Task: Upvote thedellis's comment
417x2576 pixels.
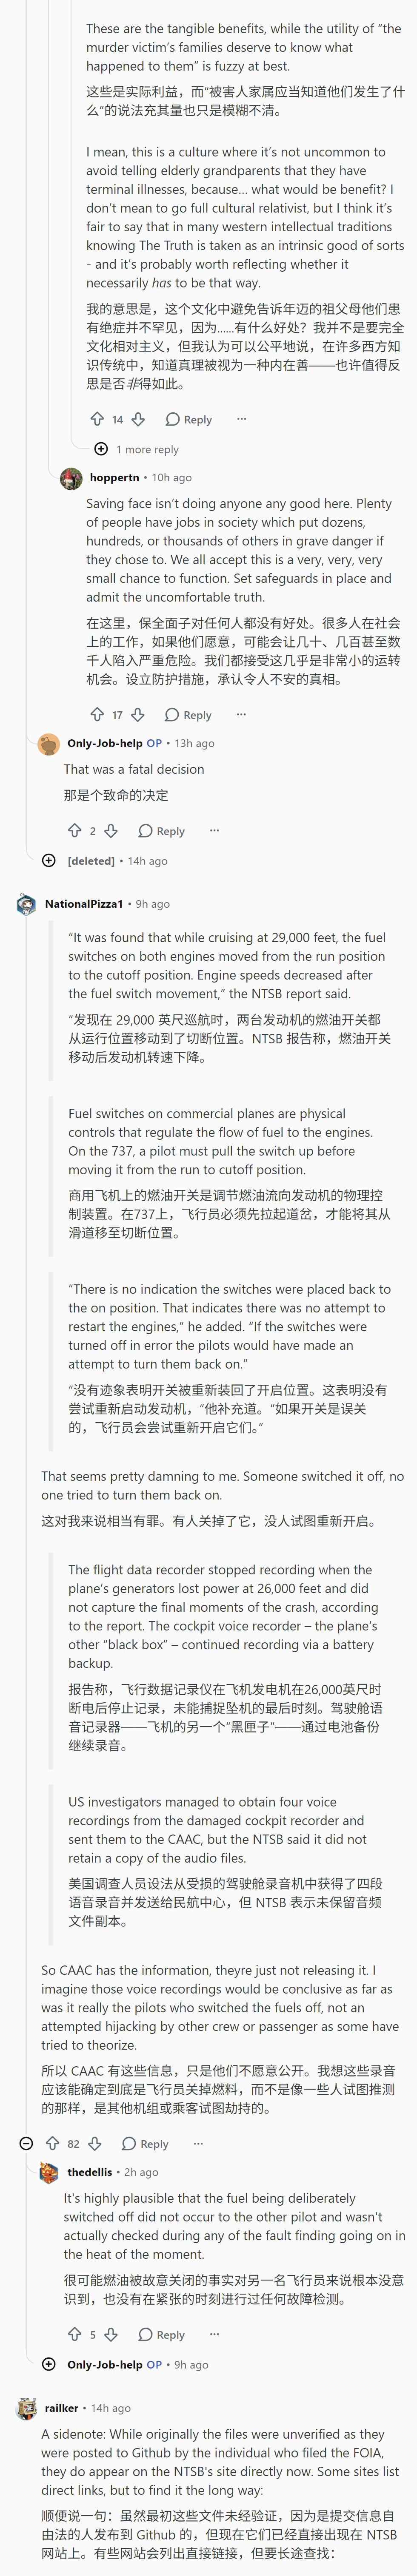Action: click(75, 2334)
